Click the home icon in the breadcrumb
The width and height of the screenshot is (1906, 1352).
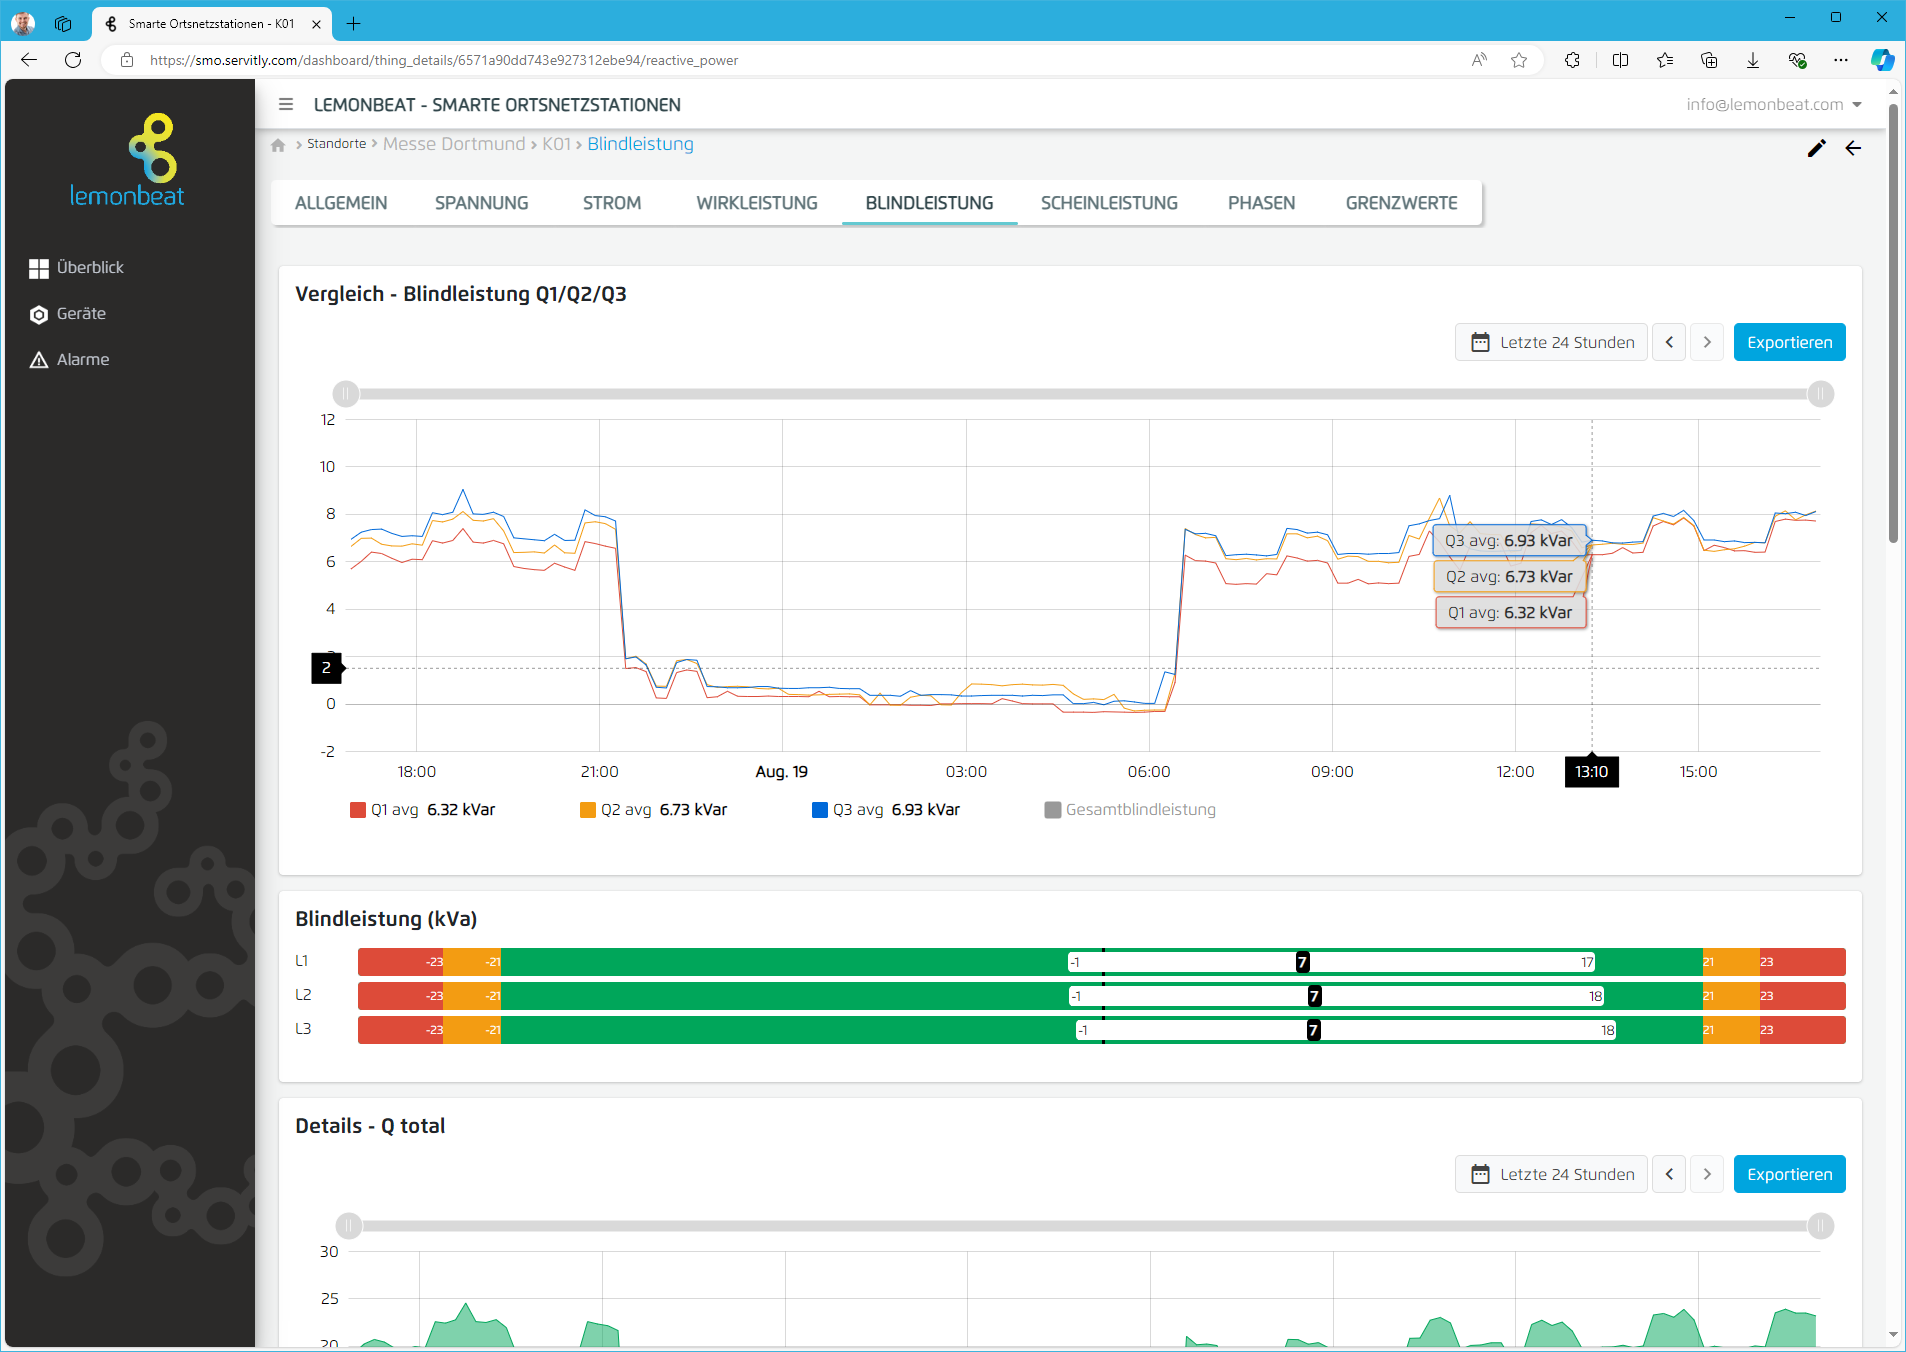[279, 145]
